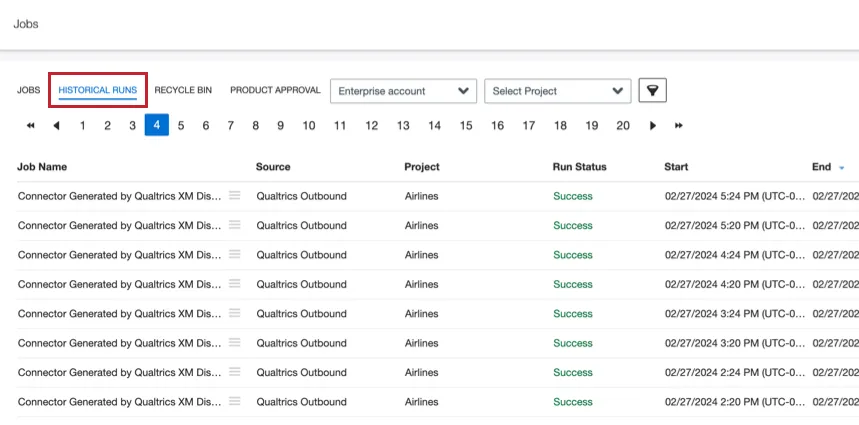Jump to last page of results
859x425 pixels.
(x=679, y=125)
